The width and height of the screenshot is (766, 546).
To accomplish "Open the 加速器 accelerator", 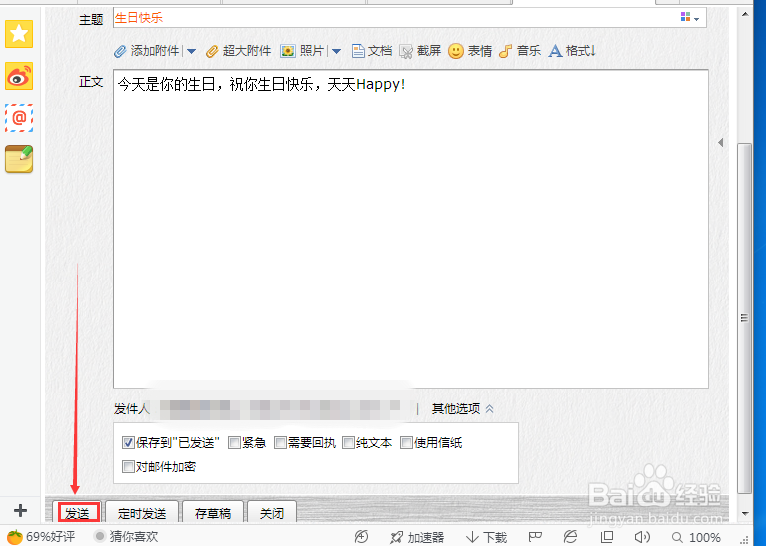I will [x=417, y=537].
